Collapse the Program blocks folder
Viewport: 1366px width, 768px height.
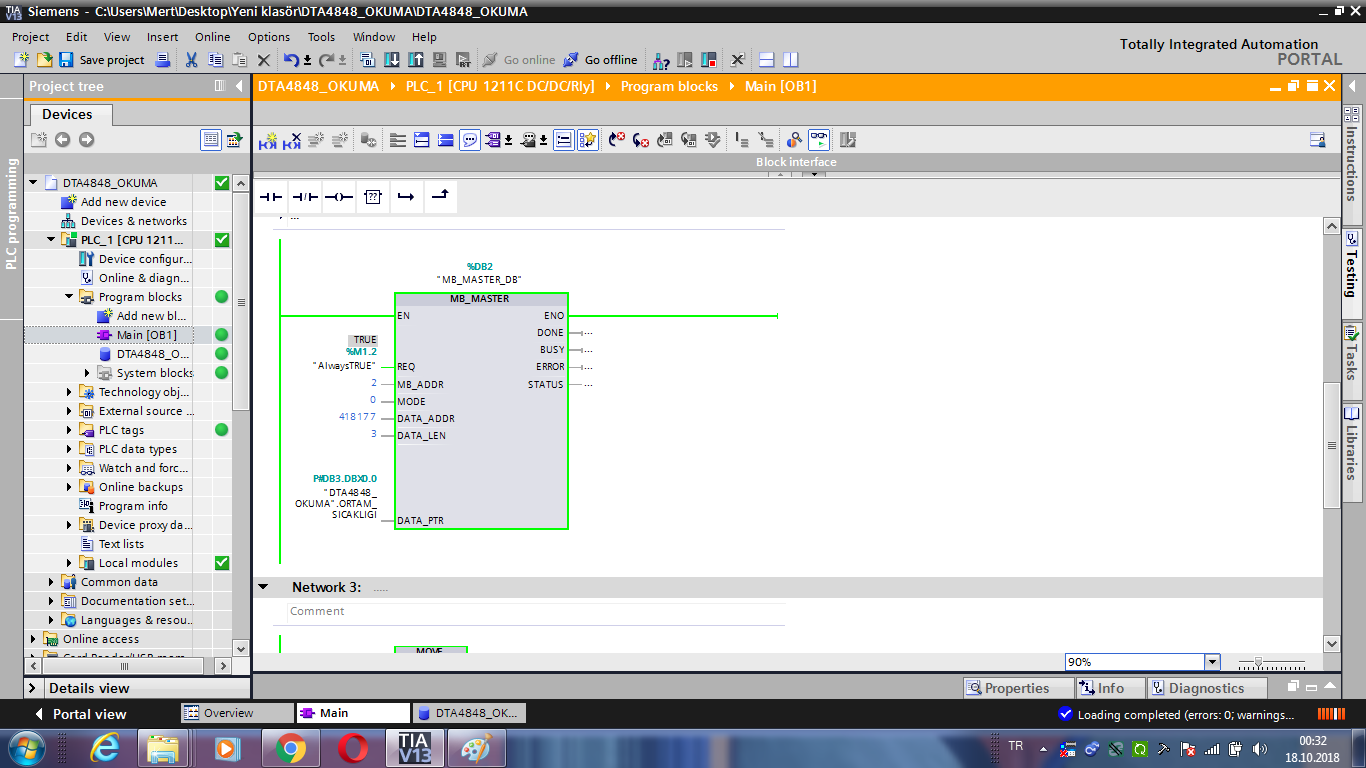(x=69, y=297)
